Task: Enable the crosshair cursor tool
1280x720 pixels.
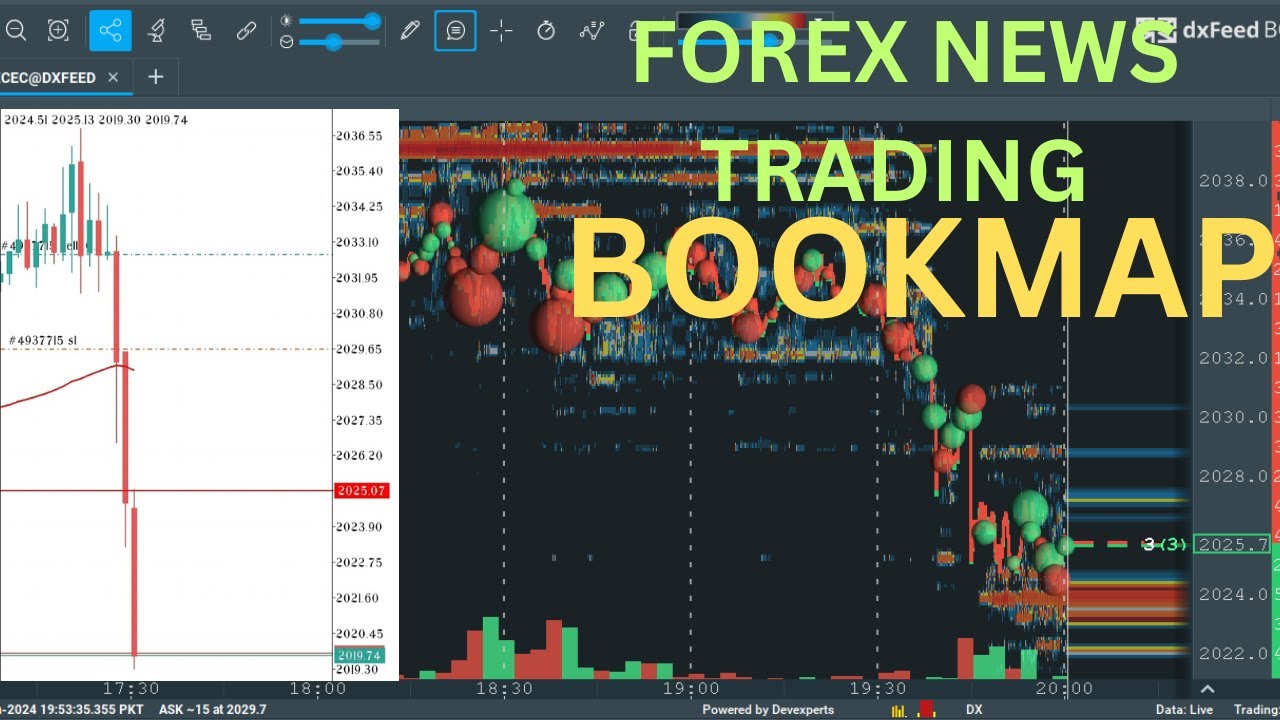Action: 501,31
